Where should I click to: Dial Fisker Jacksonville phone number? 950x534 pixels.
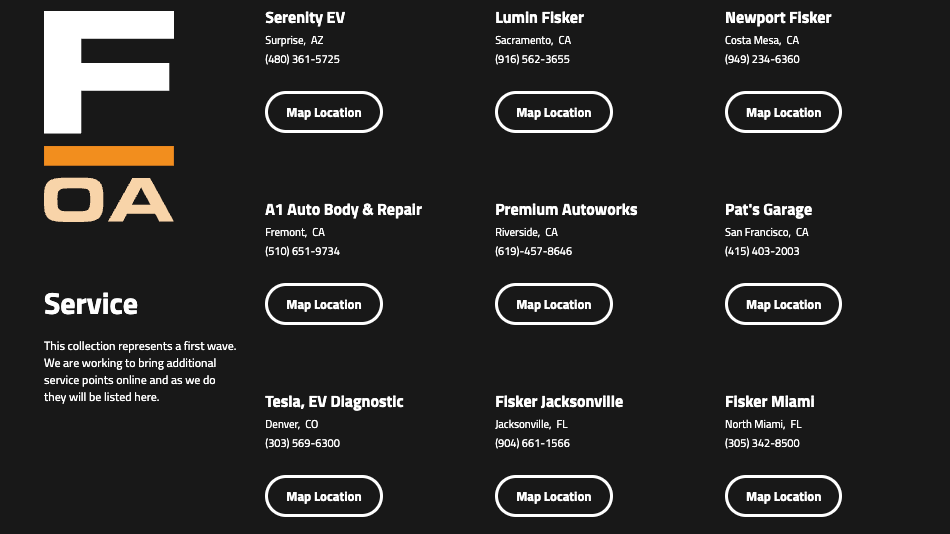(532, 443)
